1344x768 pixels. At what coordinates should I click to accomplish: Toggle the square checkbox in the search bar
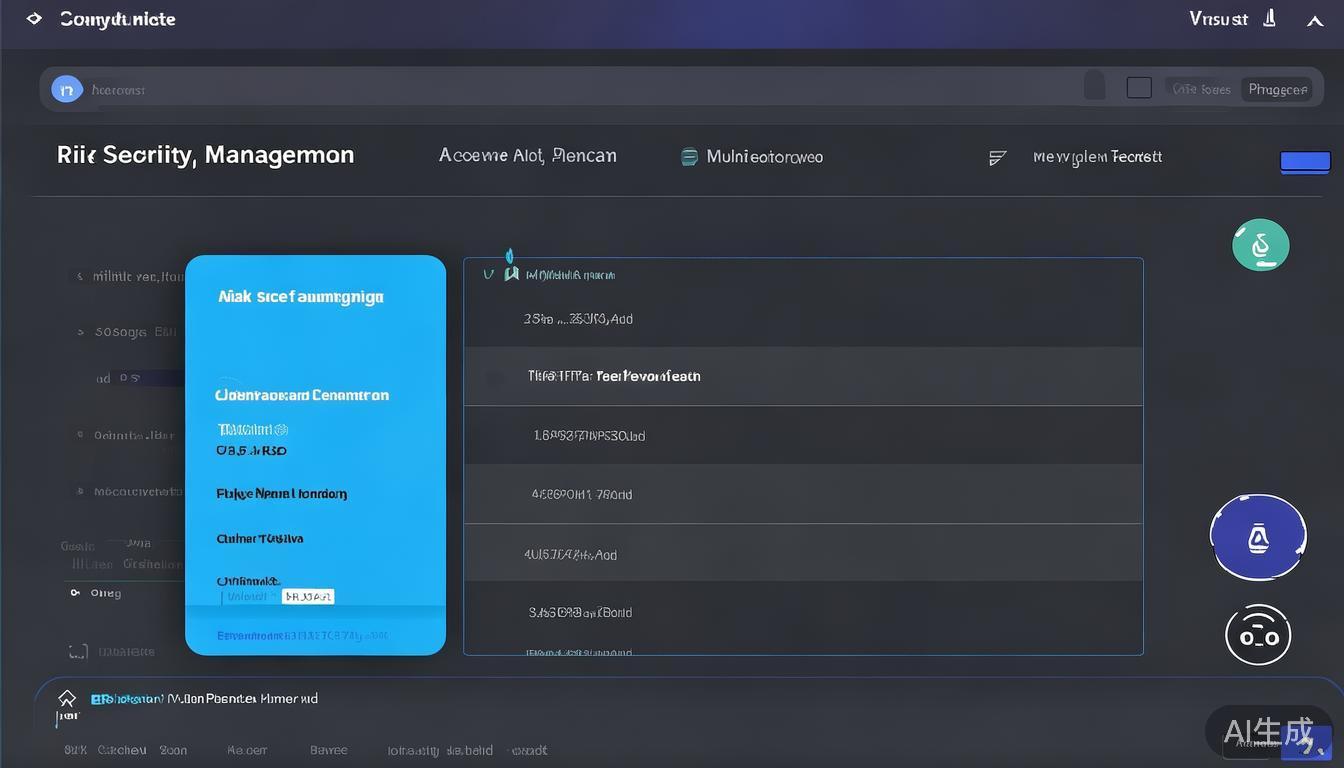click(1139, 88)
